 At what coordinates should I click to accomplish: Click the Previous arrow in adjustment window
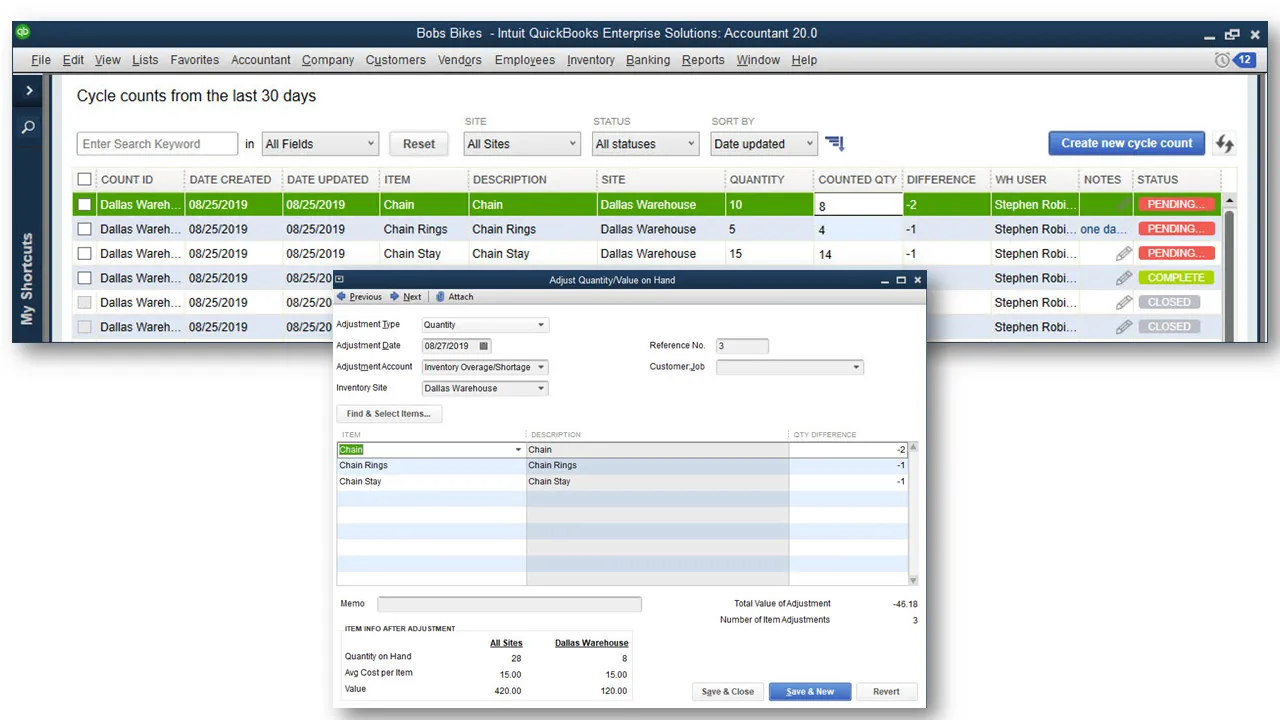pos(342,297)
